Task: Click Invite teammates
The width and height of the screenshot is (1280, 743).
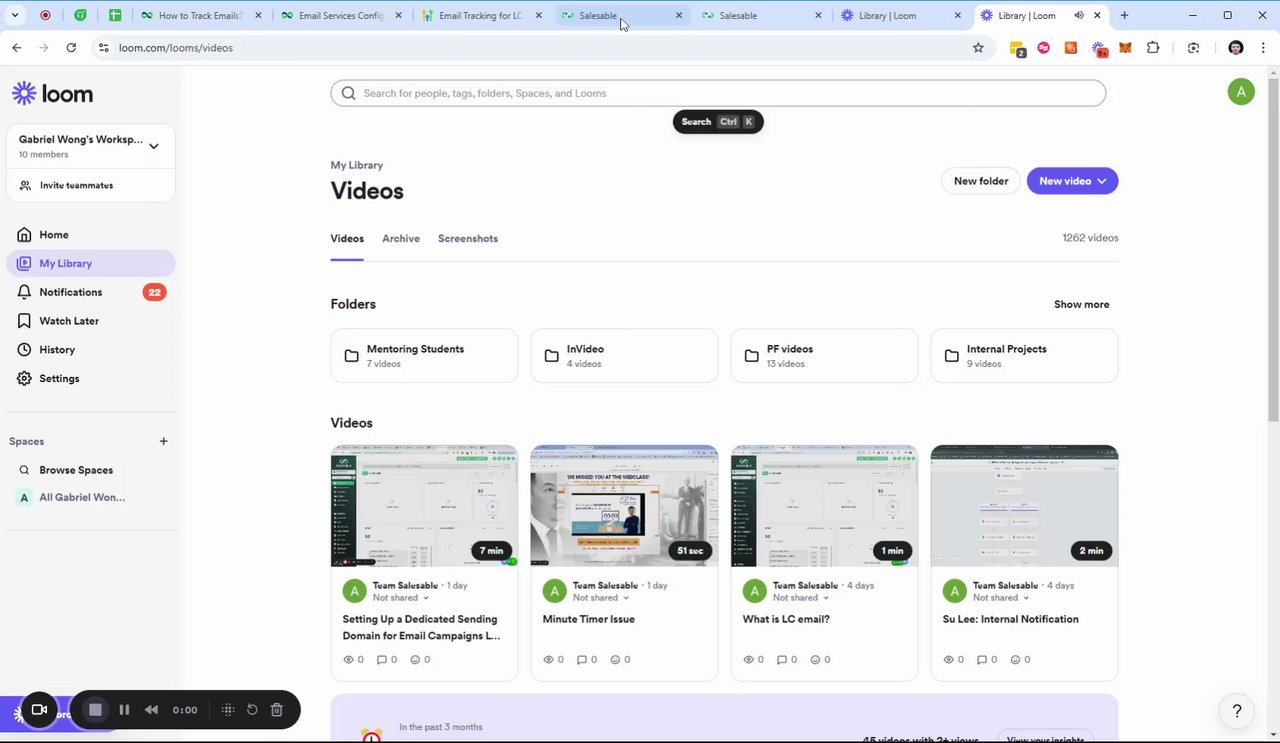Action: click(x=76, y=186)
